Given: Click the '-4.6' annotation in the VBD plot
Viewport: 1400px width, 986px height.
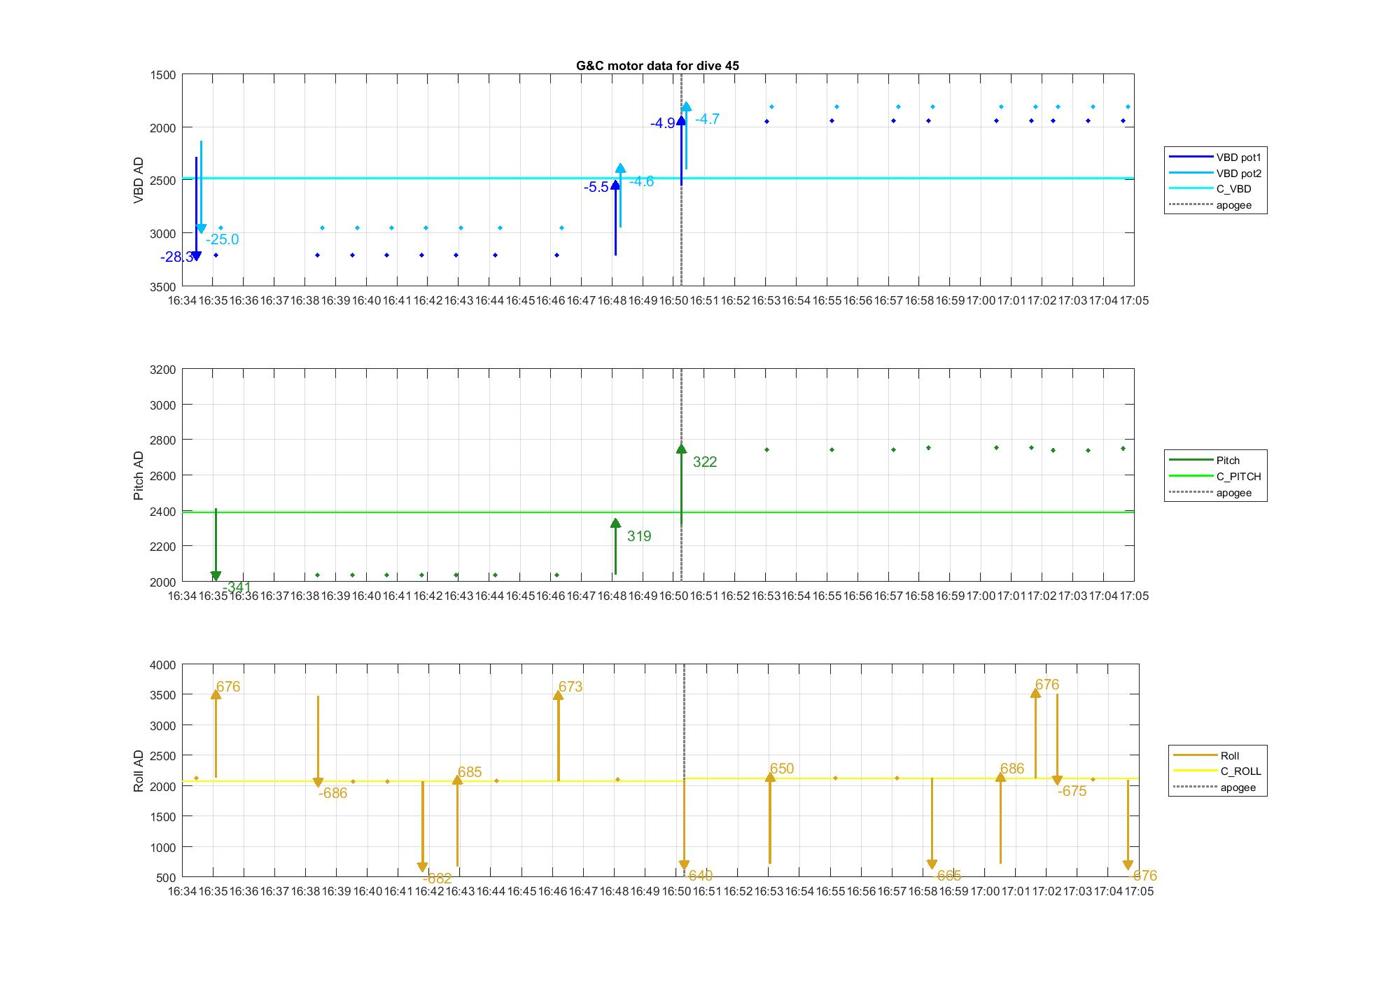Looking at the screenshot, I should [x=641, y=181].
